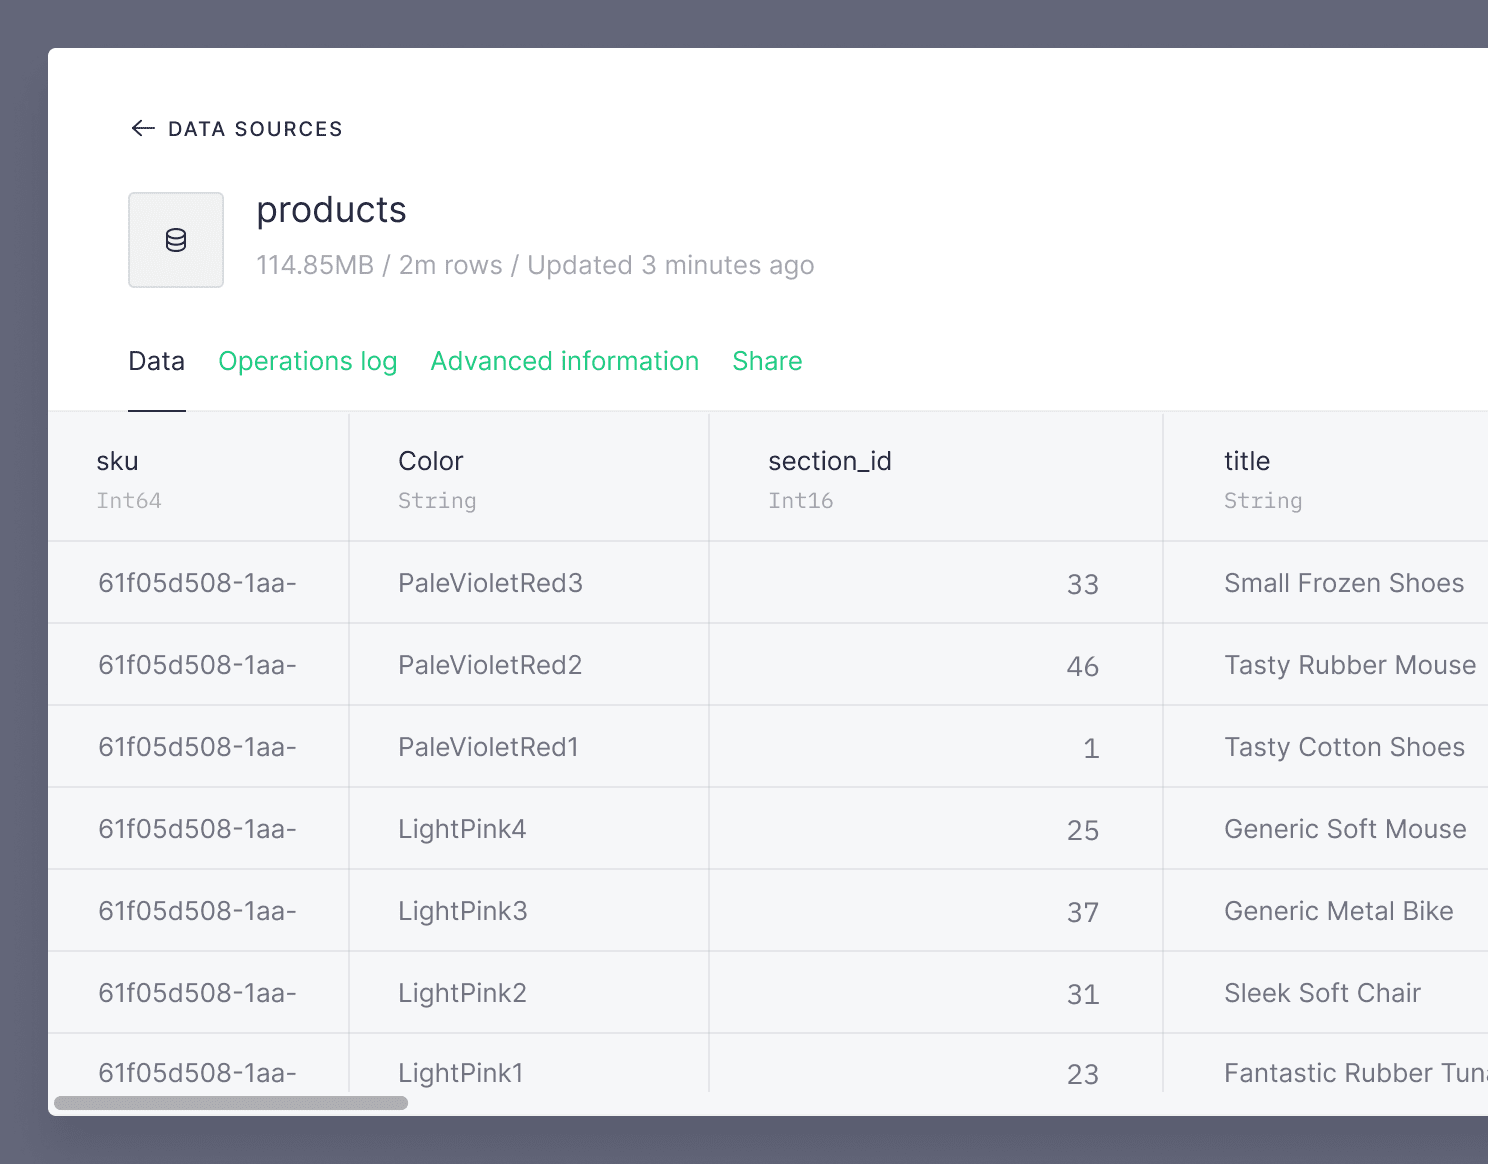
Task: Click the Sleek Soft Chair title
Action: pyautogui.click(x=1322, y=993)
